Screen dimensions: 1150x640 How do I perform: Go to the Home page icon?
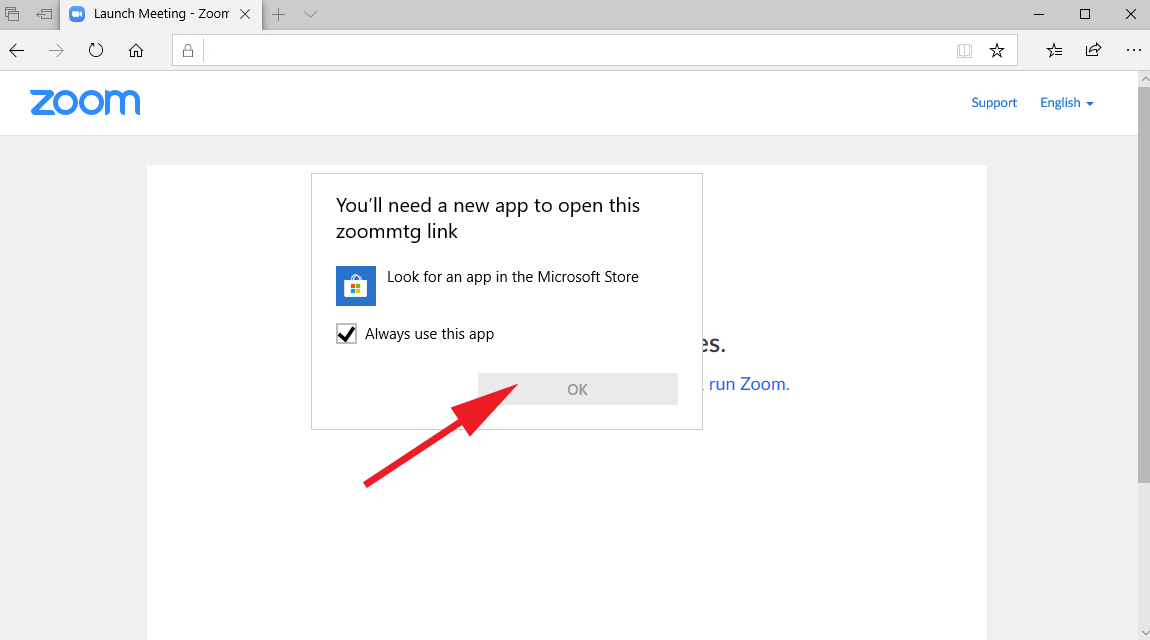[x=136, y=51]
